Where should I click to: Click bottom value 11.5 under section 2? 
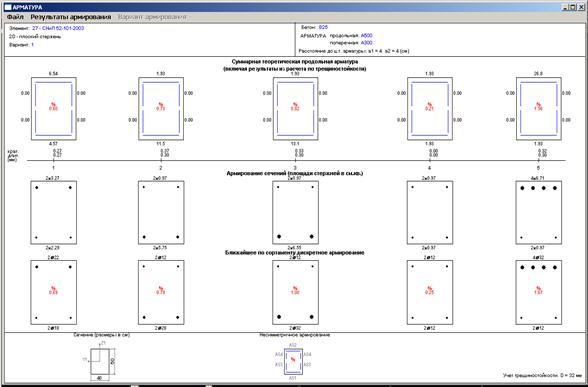[161, 144]
